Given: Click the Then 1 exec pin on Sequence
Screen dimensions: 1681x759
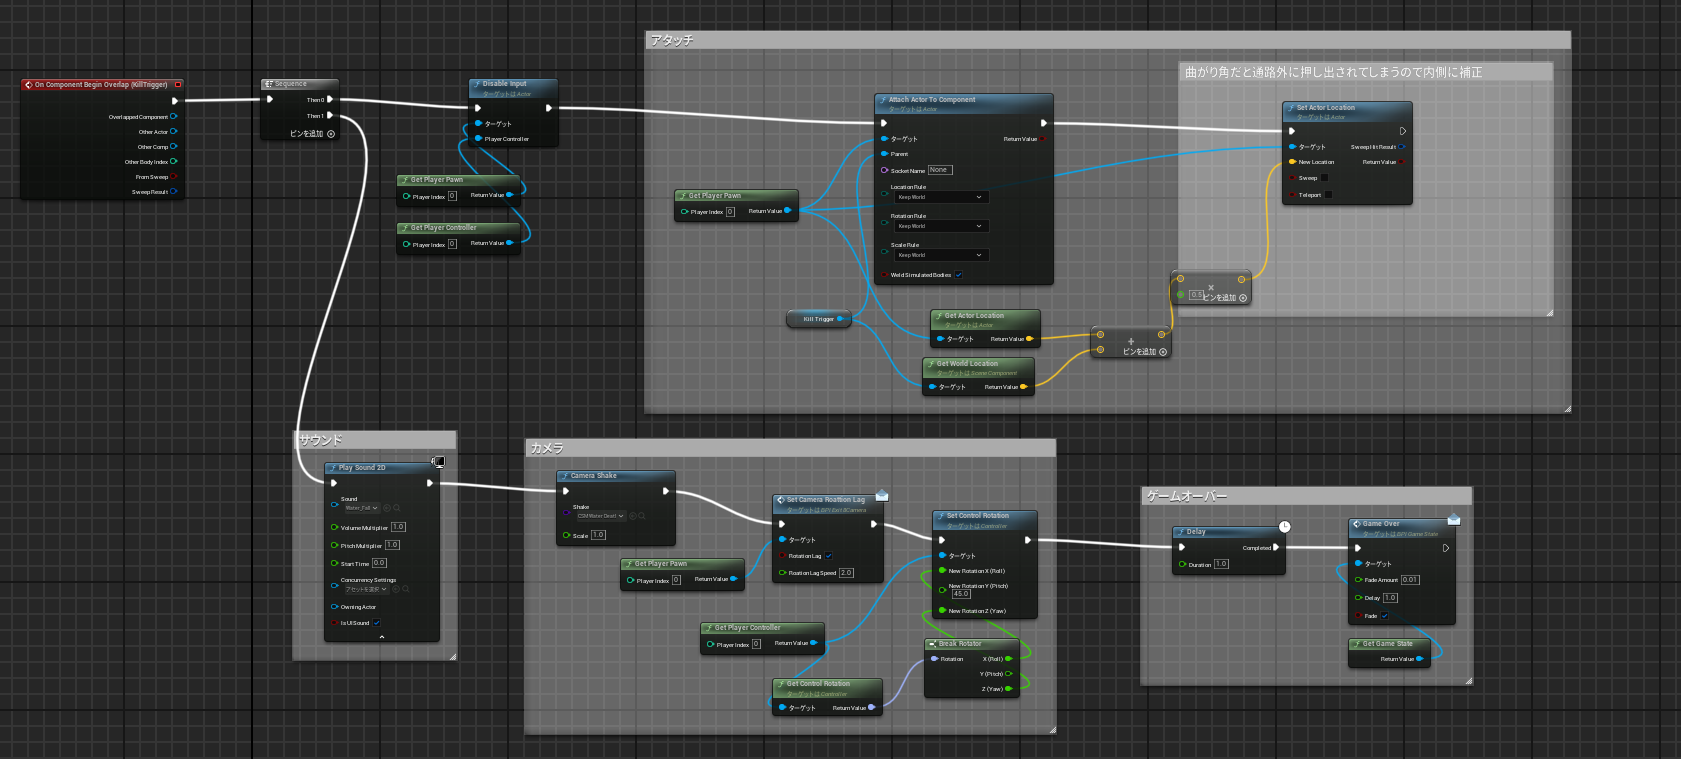Looking at the screenshot, I should click(x=330, y=115).
